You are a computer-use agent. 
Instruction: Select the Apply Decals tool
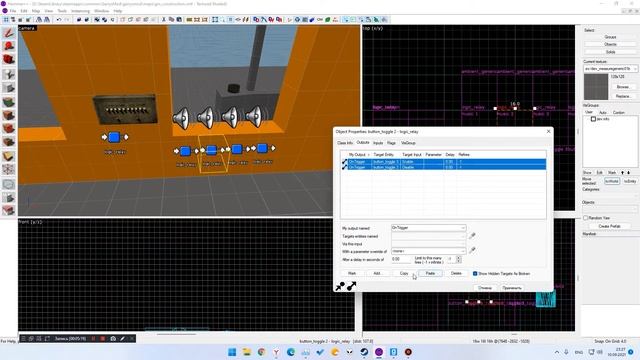click(9, 129)
